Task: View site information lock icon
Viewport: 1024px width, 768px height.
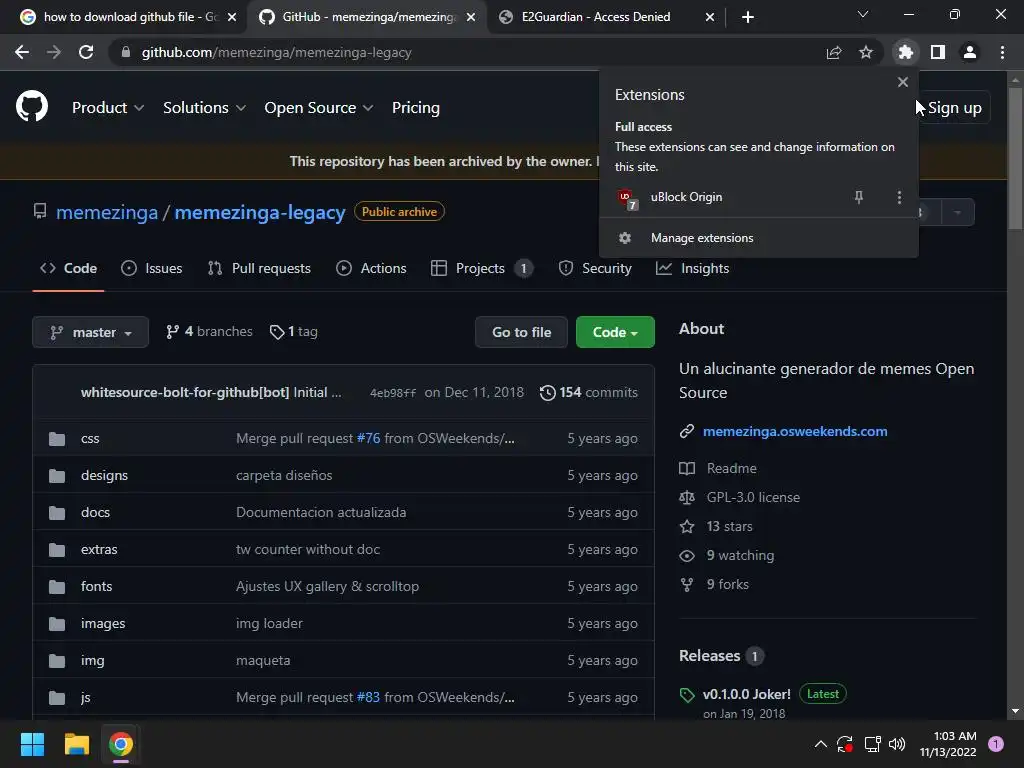Action: coord(126,52)
